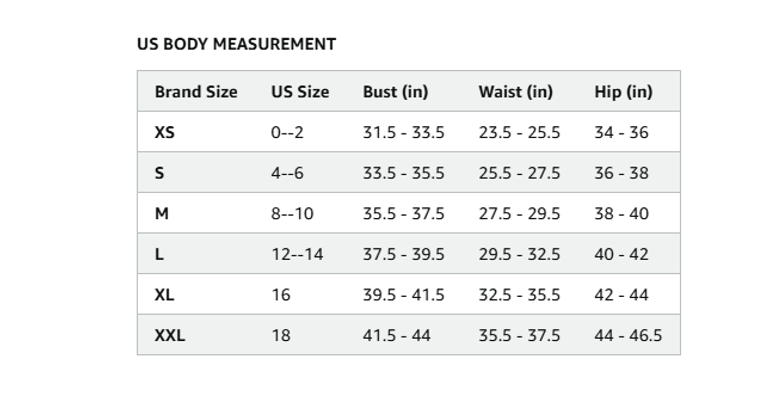The height and width of the screenshot is (397, 775).
Task: Click the 8--10 US size value
Action: tap(292, 214)
